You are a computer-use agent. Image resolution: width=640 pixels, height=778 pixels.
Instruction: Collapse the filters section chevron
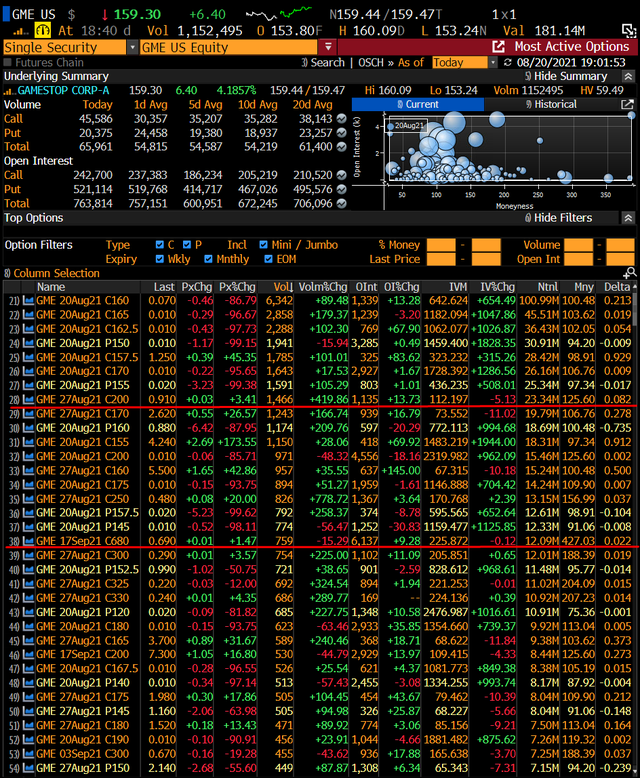coord(628,218)
